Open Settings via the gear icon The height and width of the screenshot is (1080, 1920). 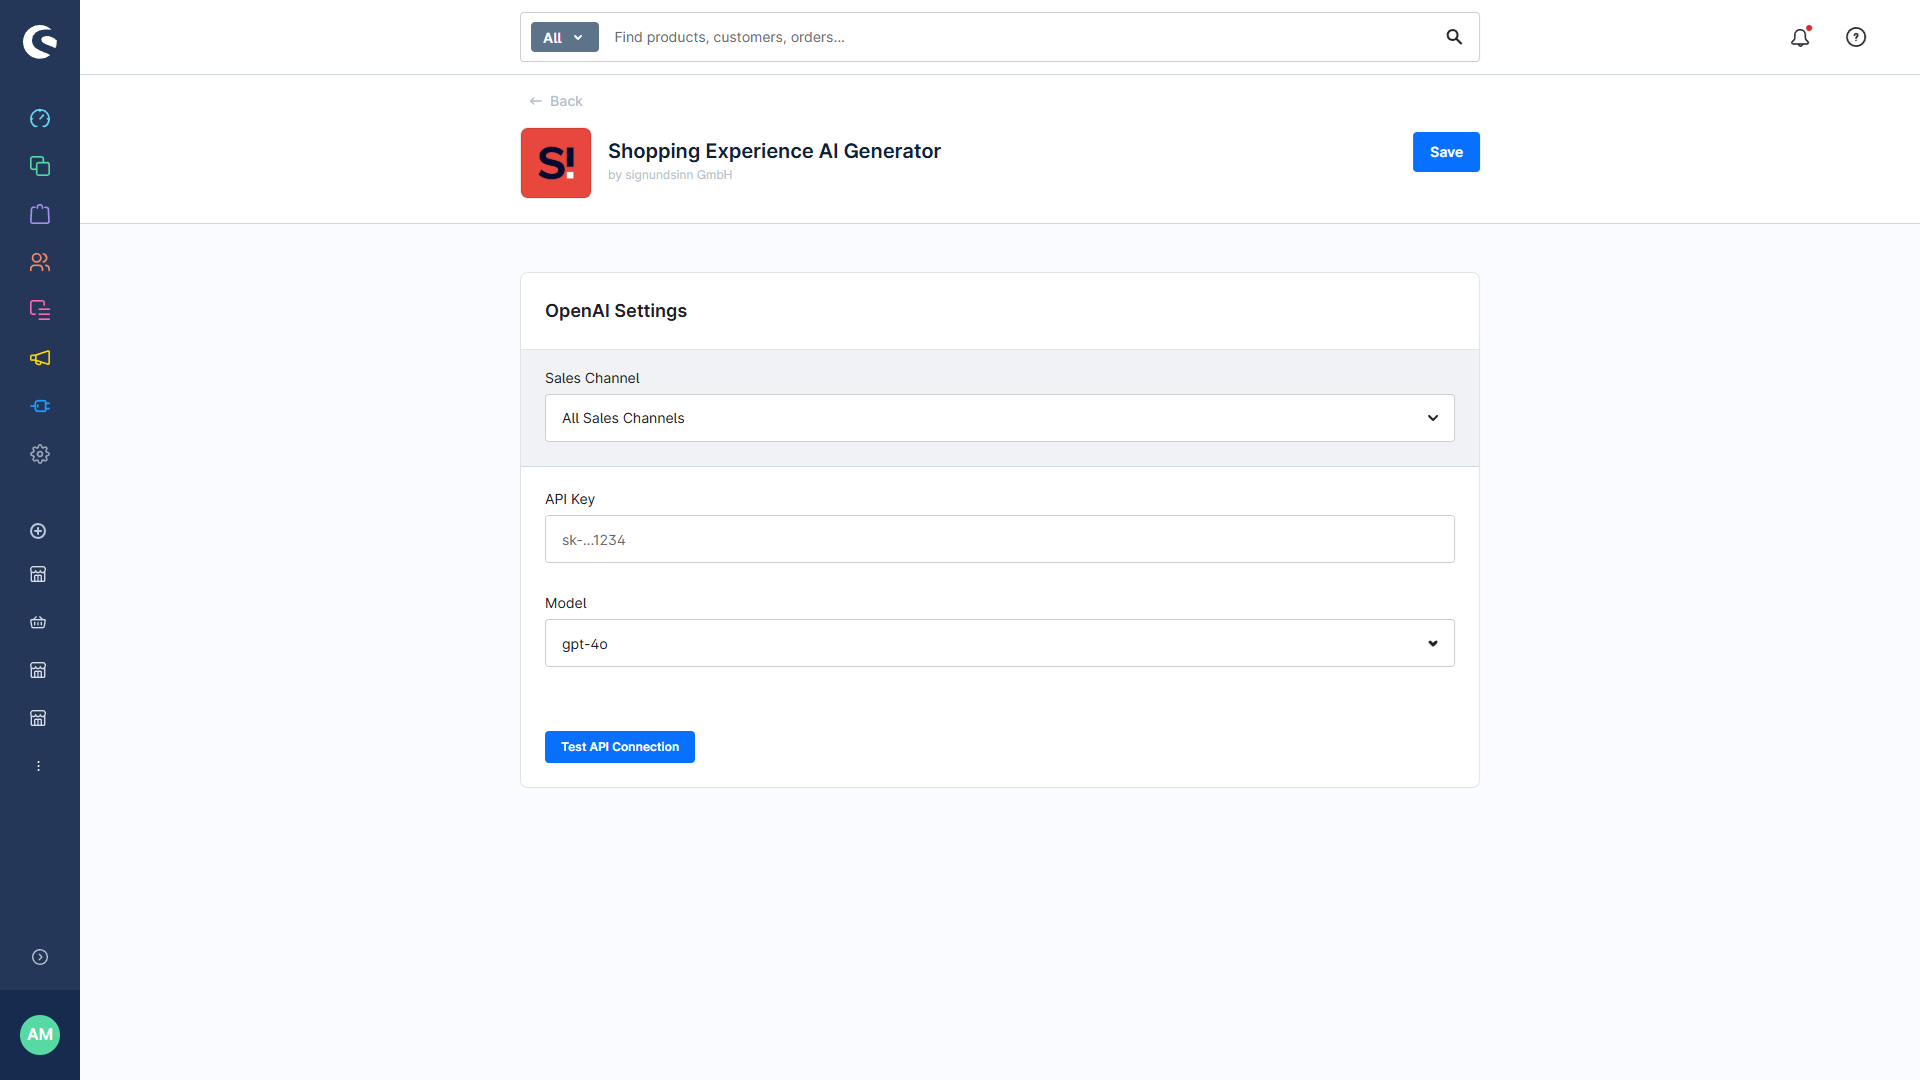click(x=40, y=454)
